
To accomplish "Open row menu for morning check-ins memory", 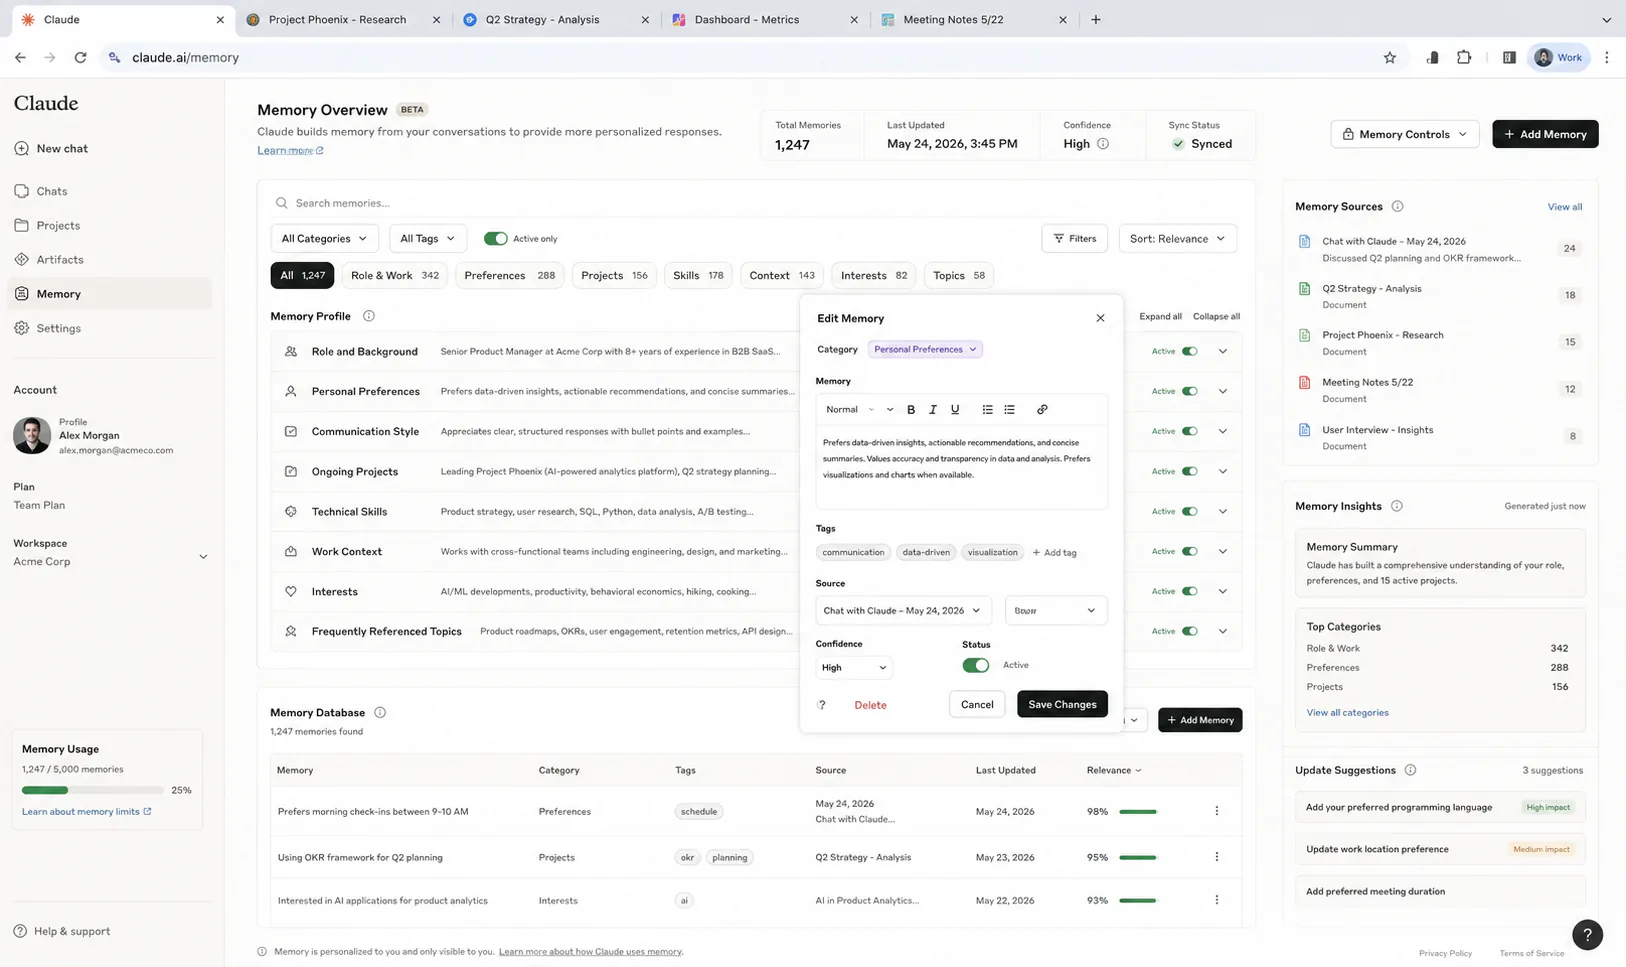I will [x=1217, y=811].
